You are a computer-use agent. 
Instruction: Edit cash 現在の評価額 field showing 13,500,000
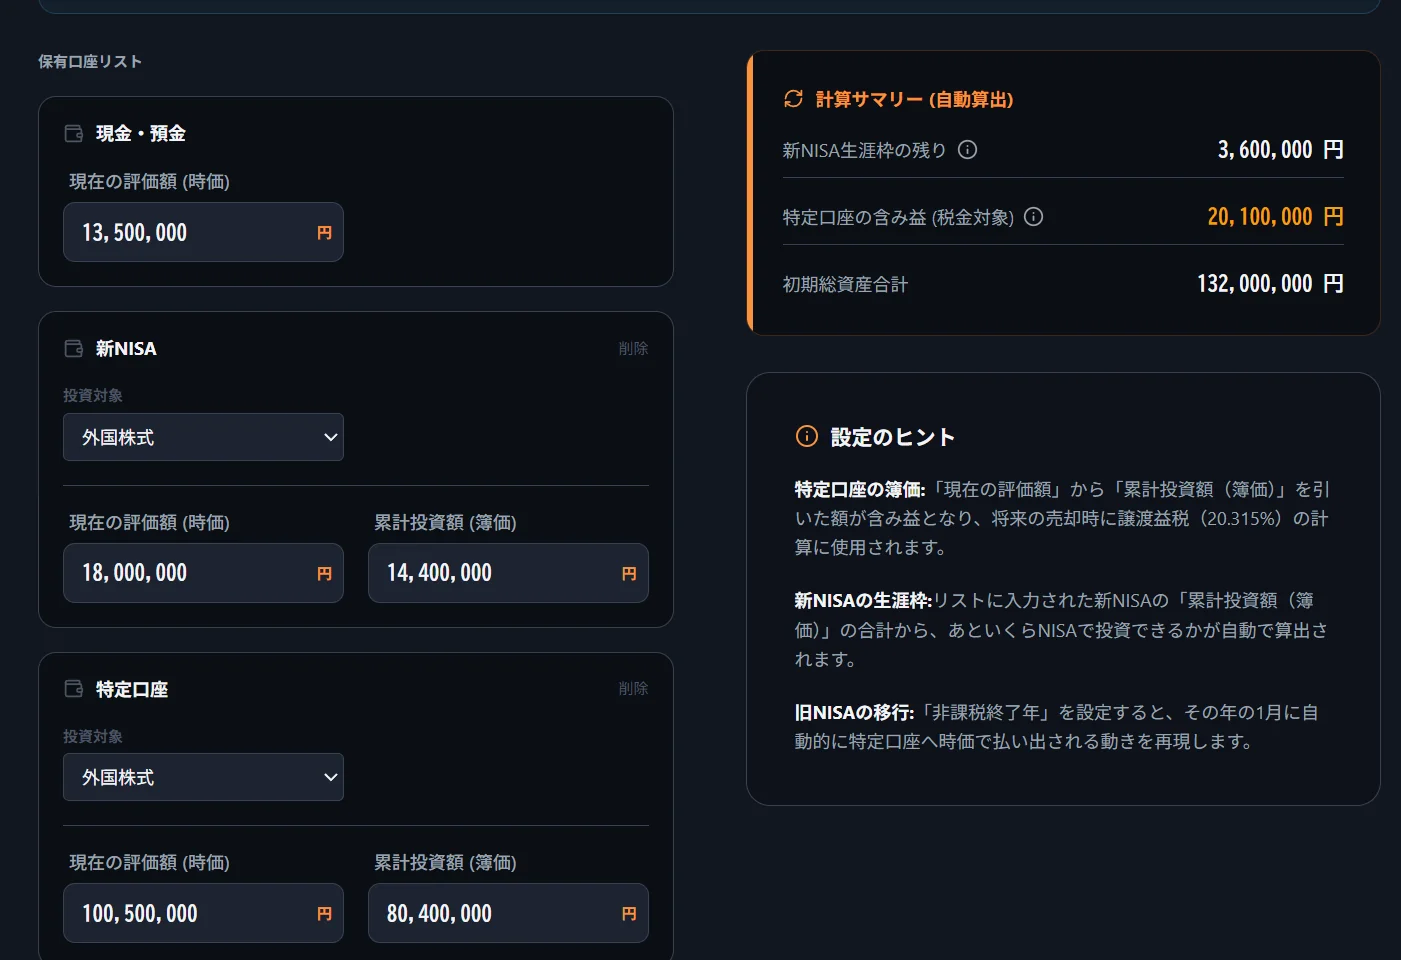click(203, 232)
